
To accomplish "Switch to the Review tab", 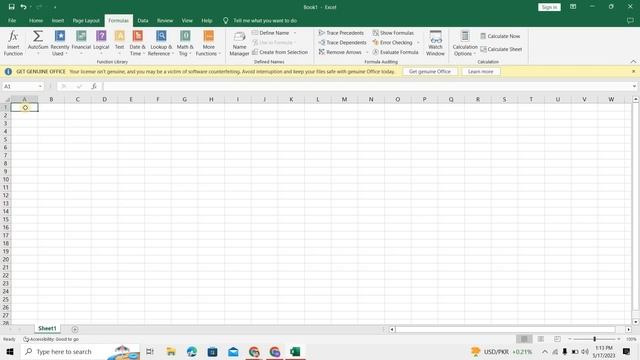I will click(165, 20).
